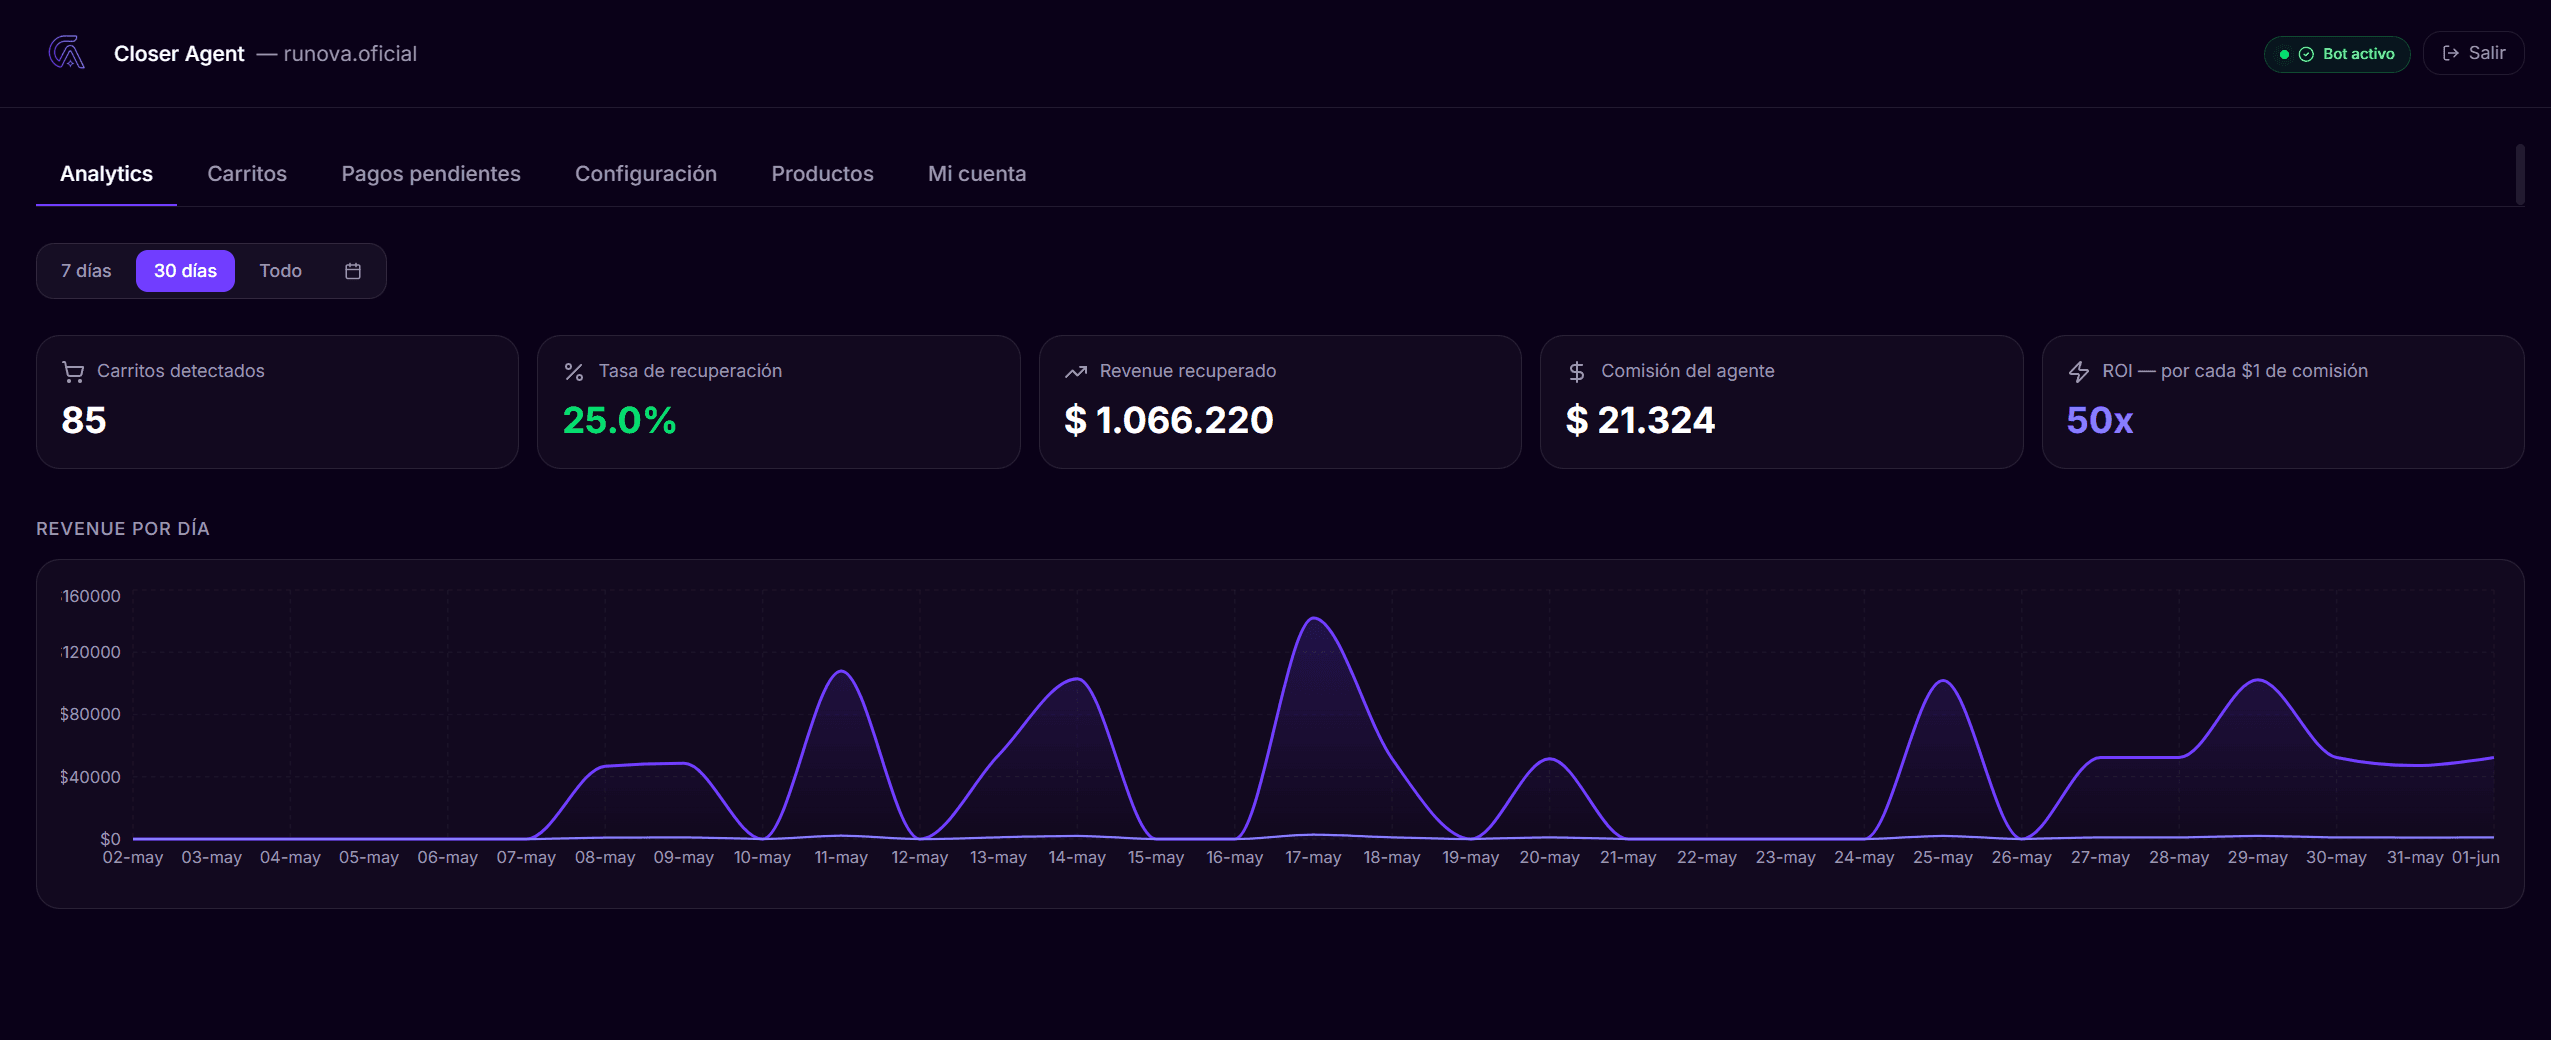Open the Productos tab
The image size is (2551, 1040).
[822, 174]
